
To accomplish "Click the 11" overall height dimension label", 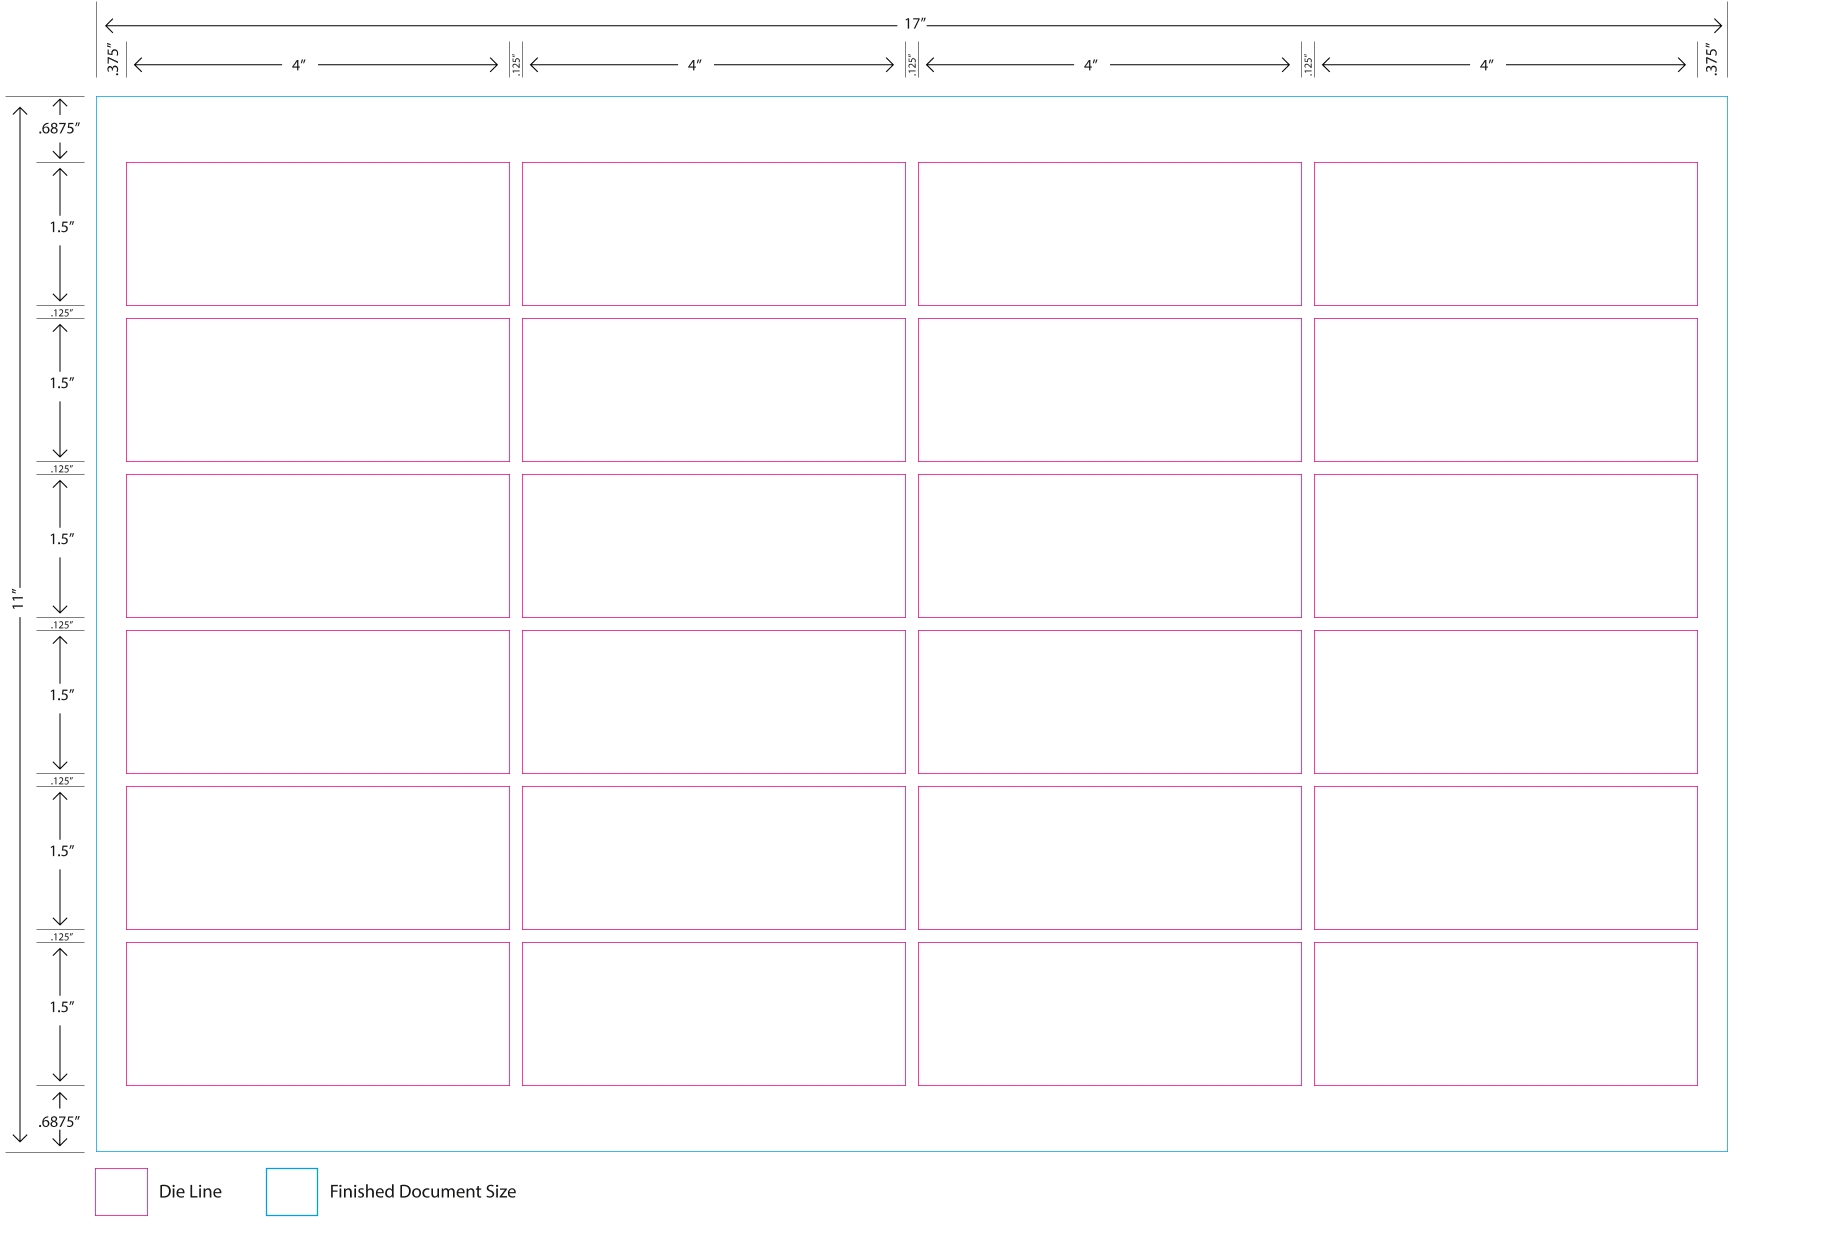I will click(x=18, y=599).
